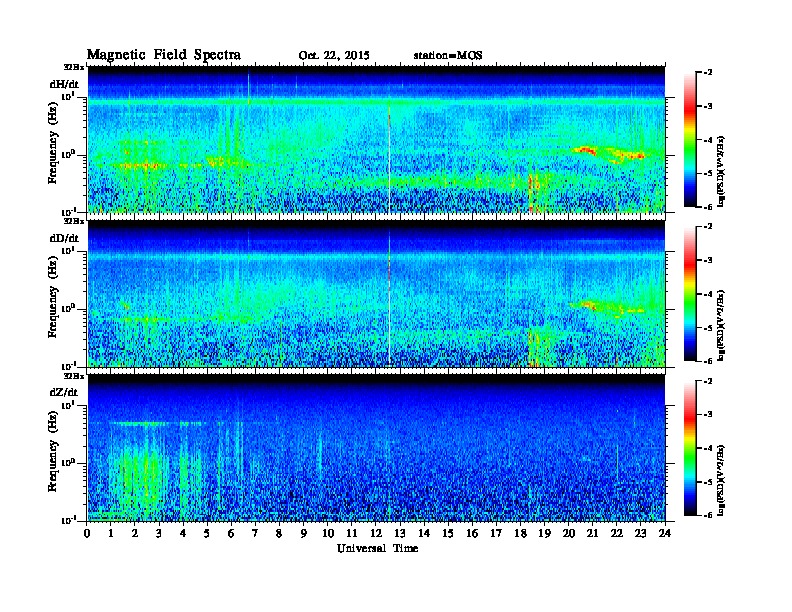Click hour tick label '2' on time axis
Image resolution: width=792 pixels, height=612 pixels.
pyautogui.click(x=135, y=533)
